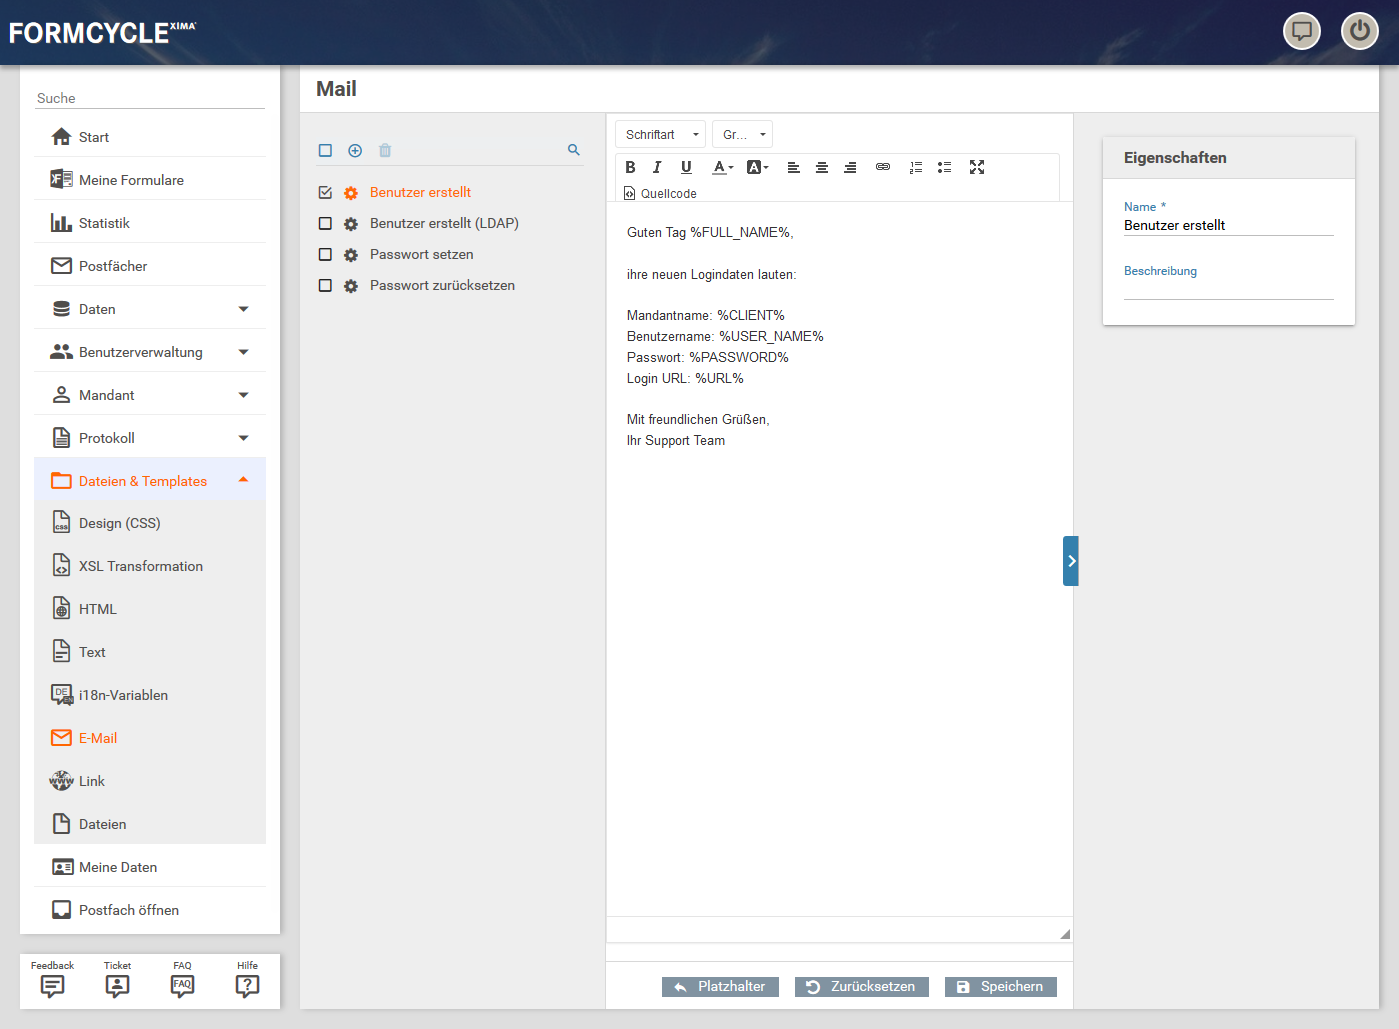Check the Passwort setzen checkbox

coord(325,255)
